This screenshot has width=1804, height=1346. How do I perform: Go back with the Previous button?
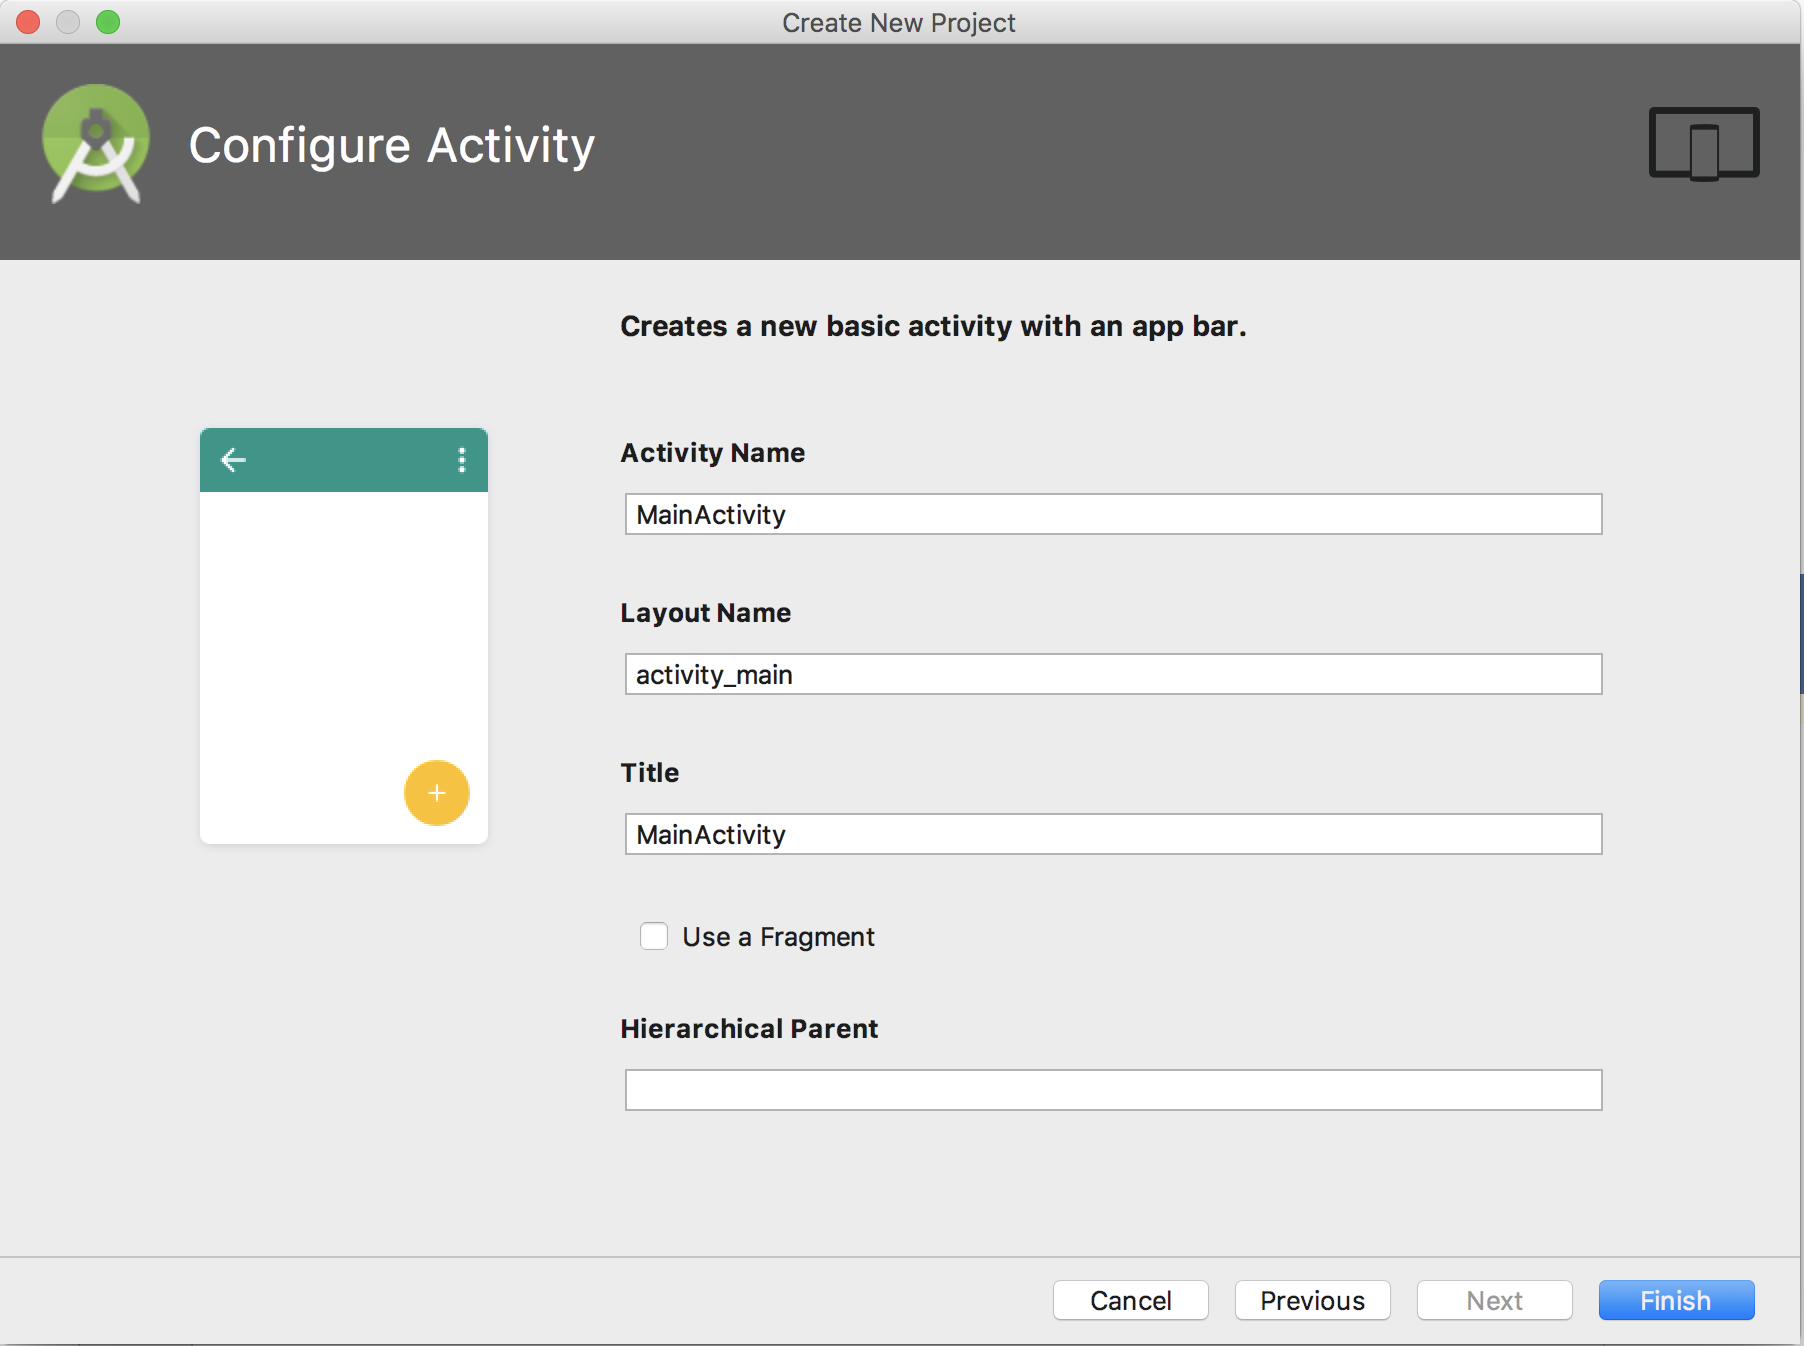coord(1312,1300)
